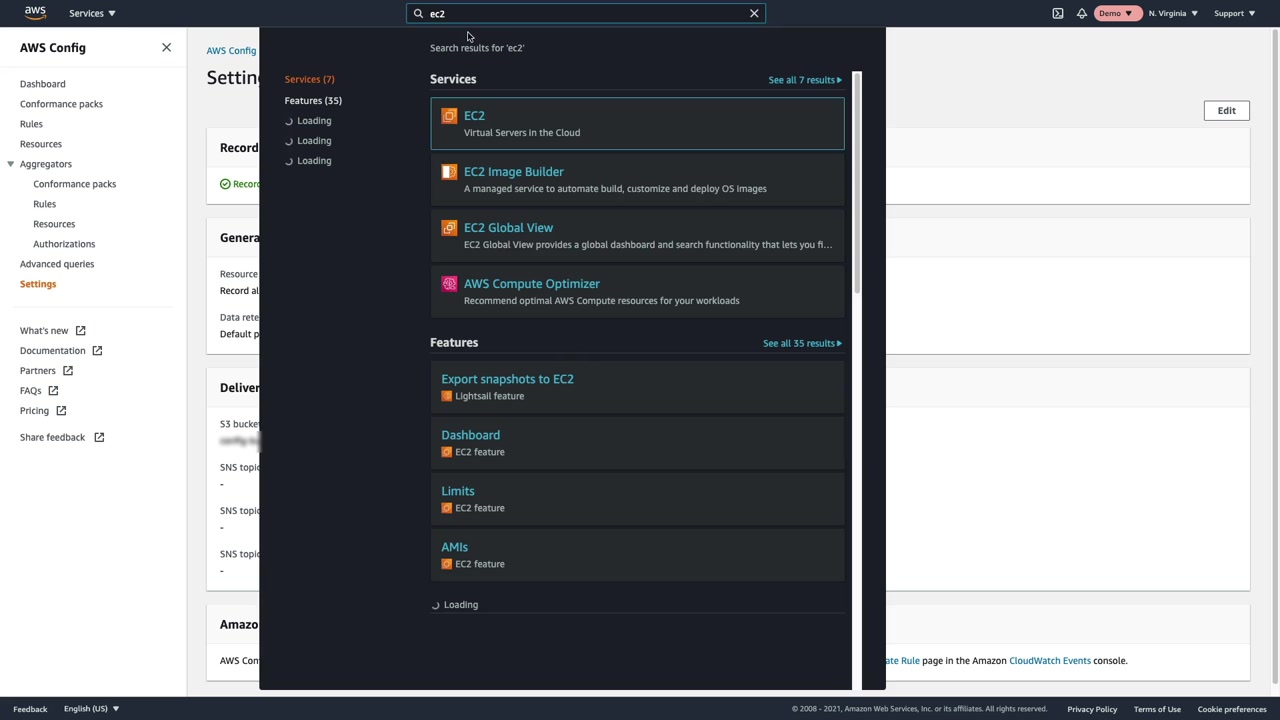Select Settings in the sidebar

tap(38, 284)
